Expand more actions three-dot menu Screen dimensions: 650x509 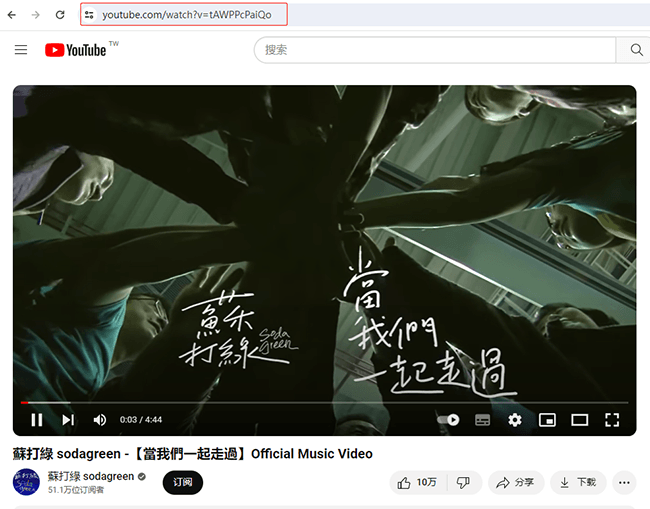click(x=625, y=482)
